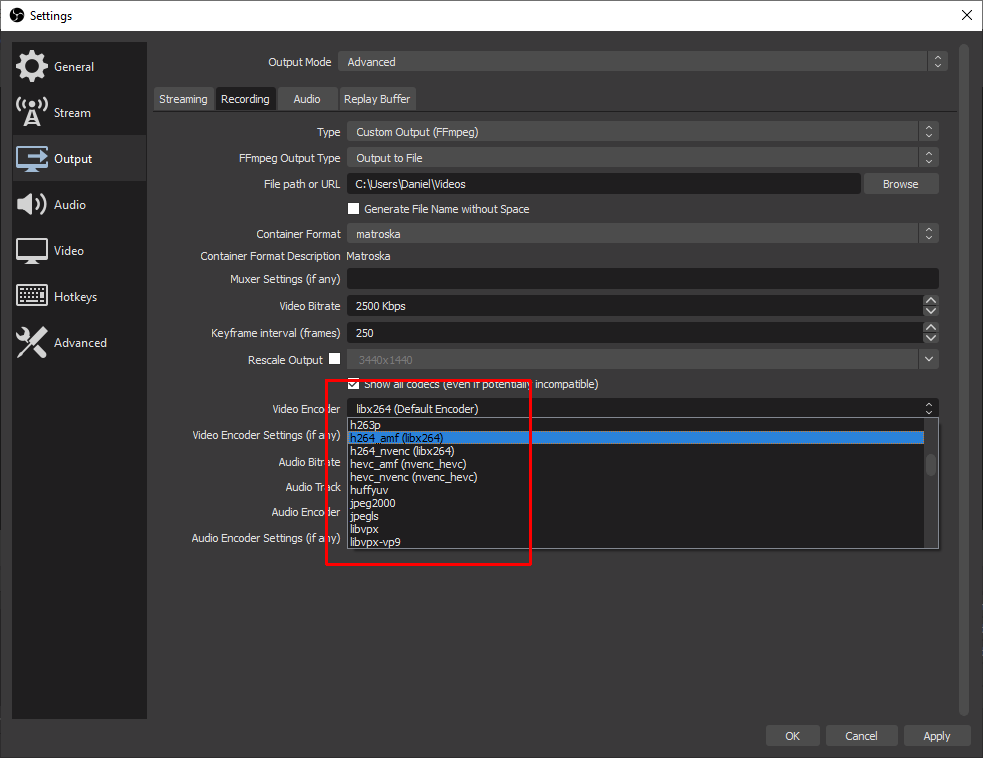
Task: Click the Browse button
Action: [900, 184]
